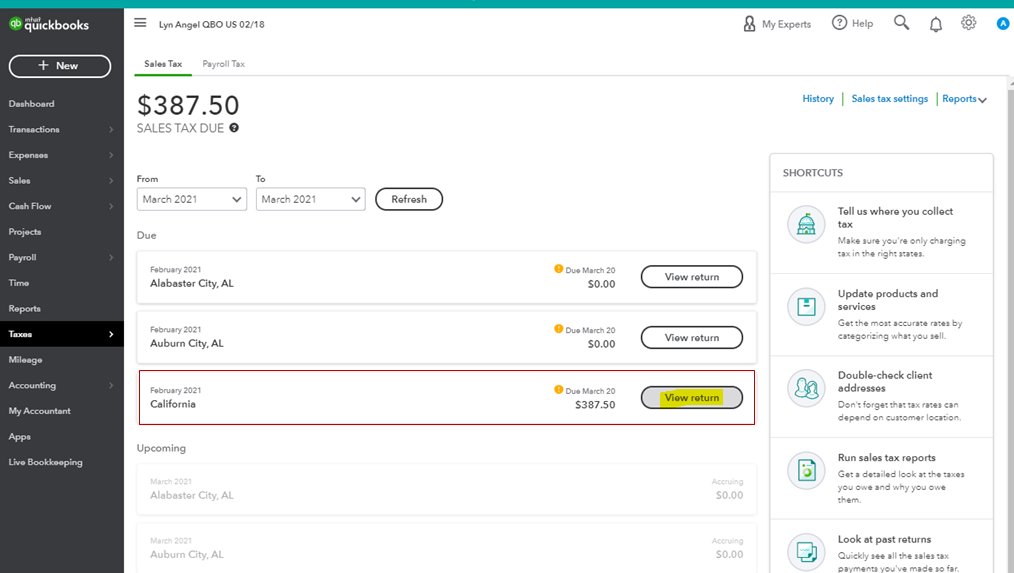Screen dimensions: 1014x573
Task: Open Mileage in the sidebar
Action: (25, 360)
